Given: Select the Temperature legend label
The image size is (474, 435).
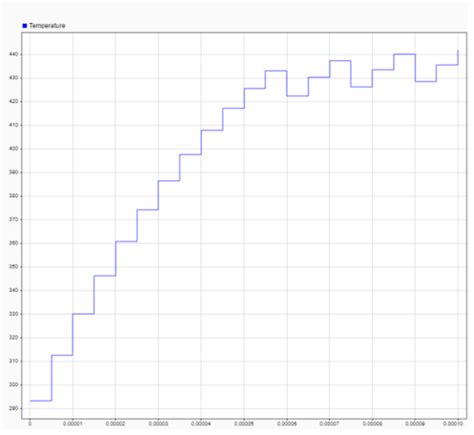Looking at the screenshot, I should click(47, 26).
